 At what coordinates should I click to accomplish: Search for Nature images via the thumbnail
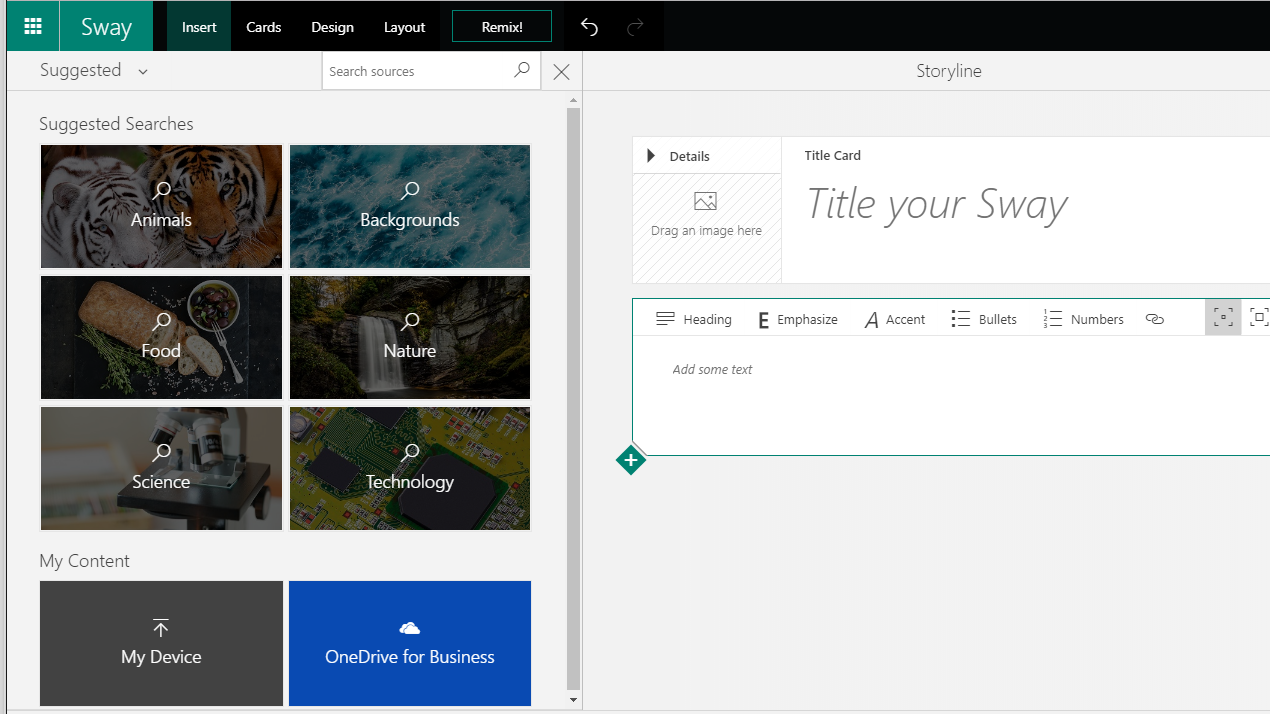tap(409, 337)
